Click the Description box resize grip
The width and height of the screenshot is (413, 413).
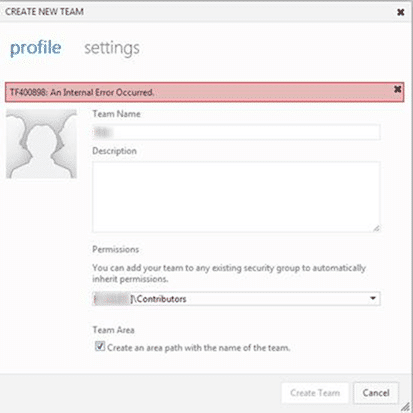click(376, 228)
